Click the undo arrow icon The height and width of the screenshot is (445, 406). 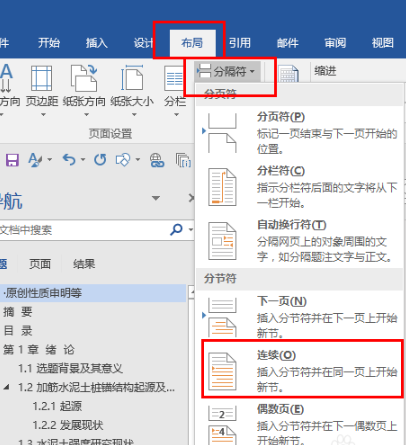69,160
